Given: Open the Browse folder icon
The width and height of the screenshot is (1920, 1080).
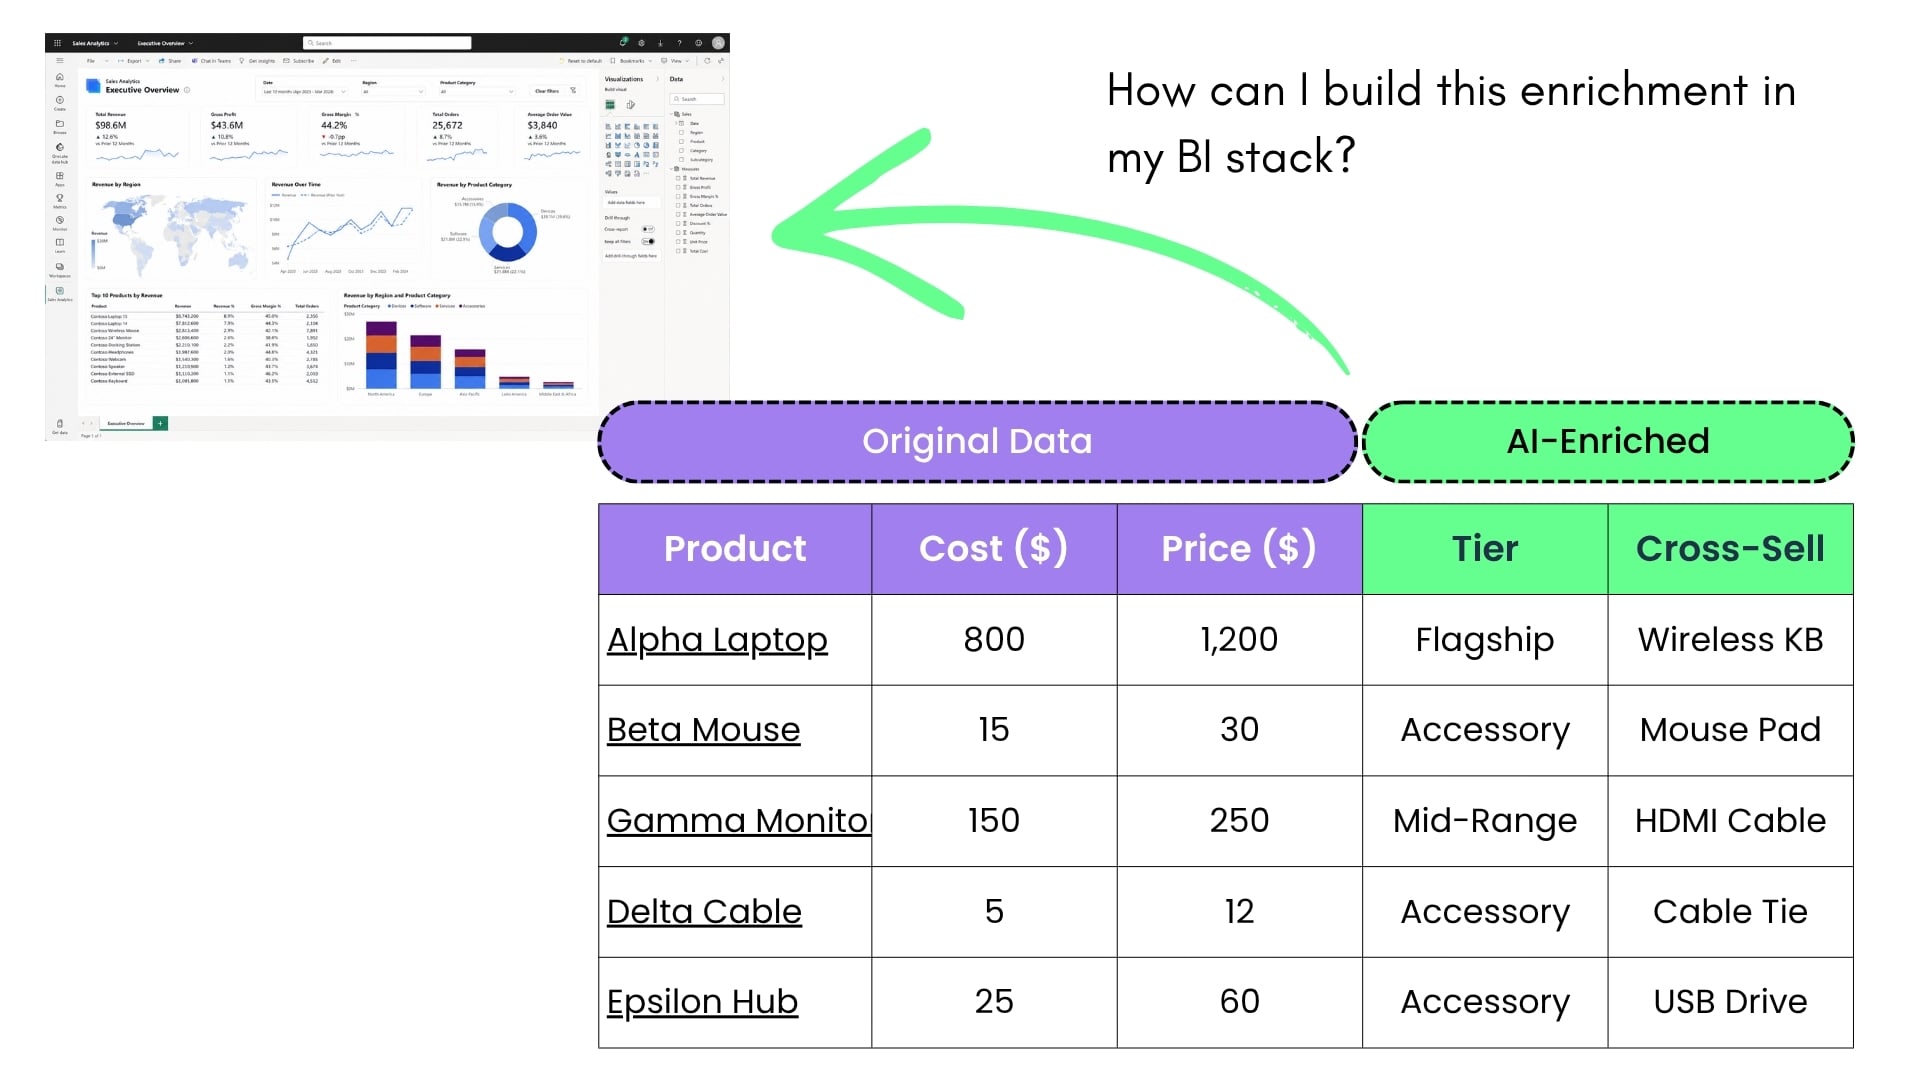Looking at the screenshot, I should [x=60, y=124].
